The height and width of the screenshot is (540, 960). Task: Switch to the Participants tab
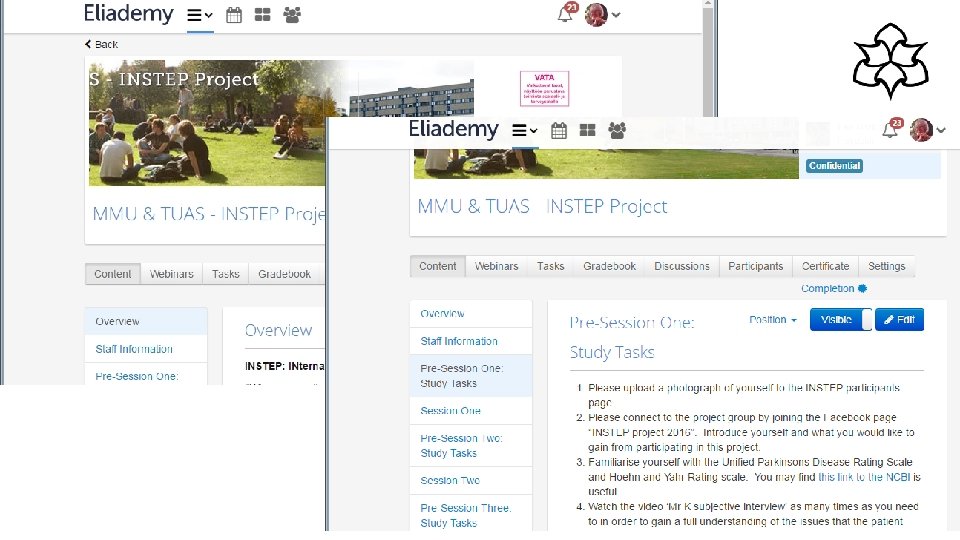pos(756,266)
